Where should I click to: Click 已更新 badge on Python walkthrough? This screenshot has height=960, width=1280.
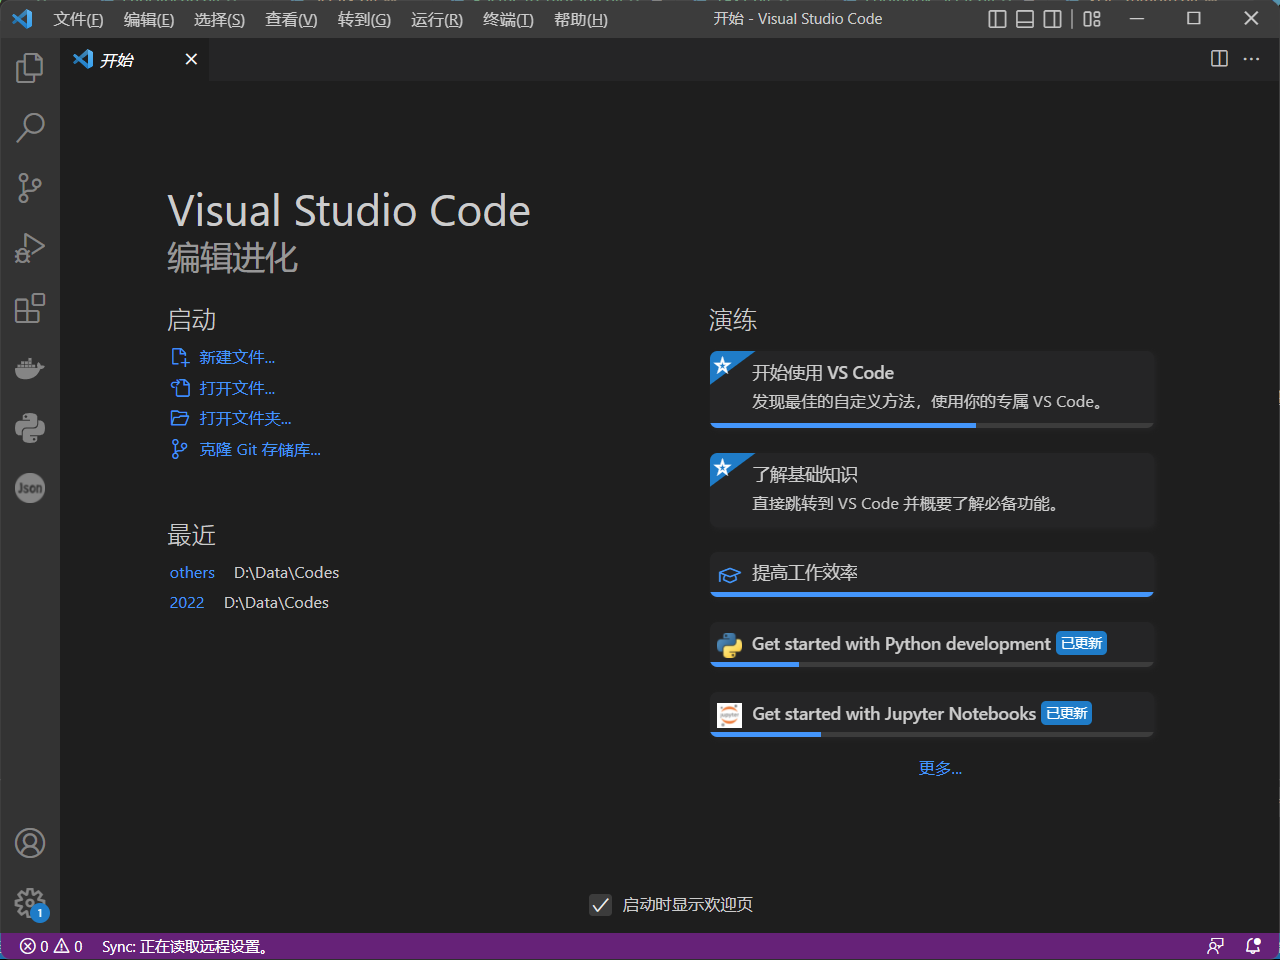(1082, 643)
